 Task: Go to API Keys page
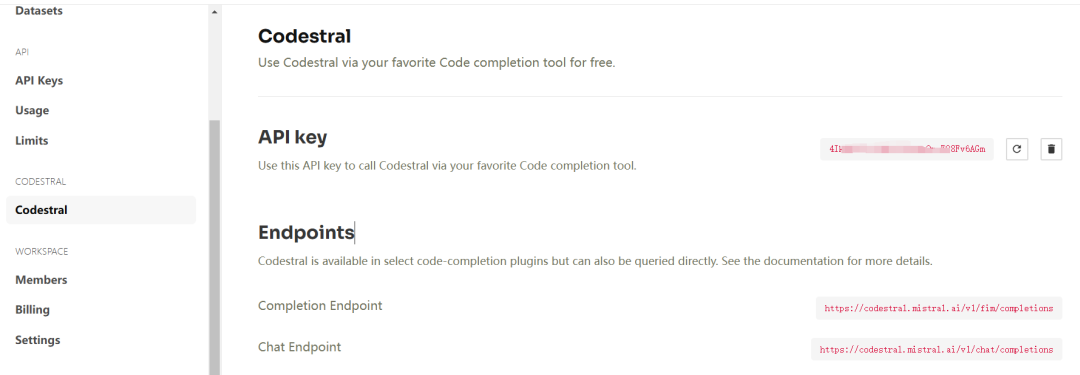(39, 81)
